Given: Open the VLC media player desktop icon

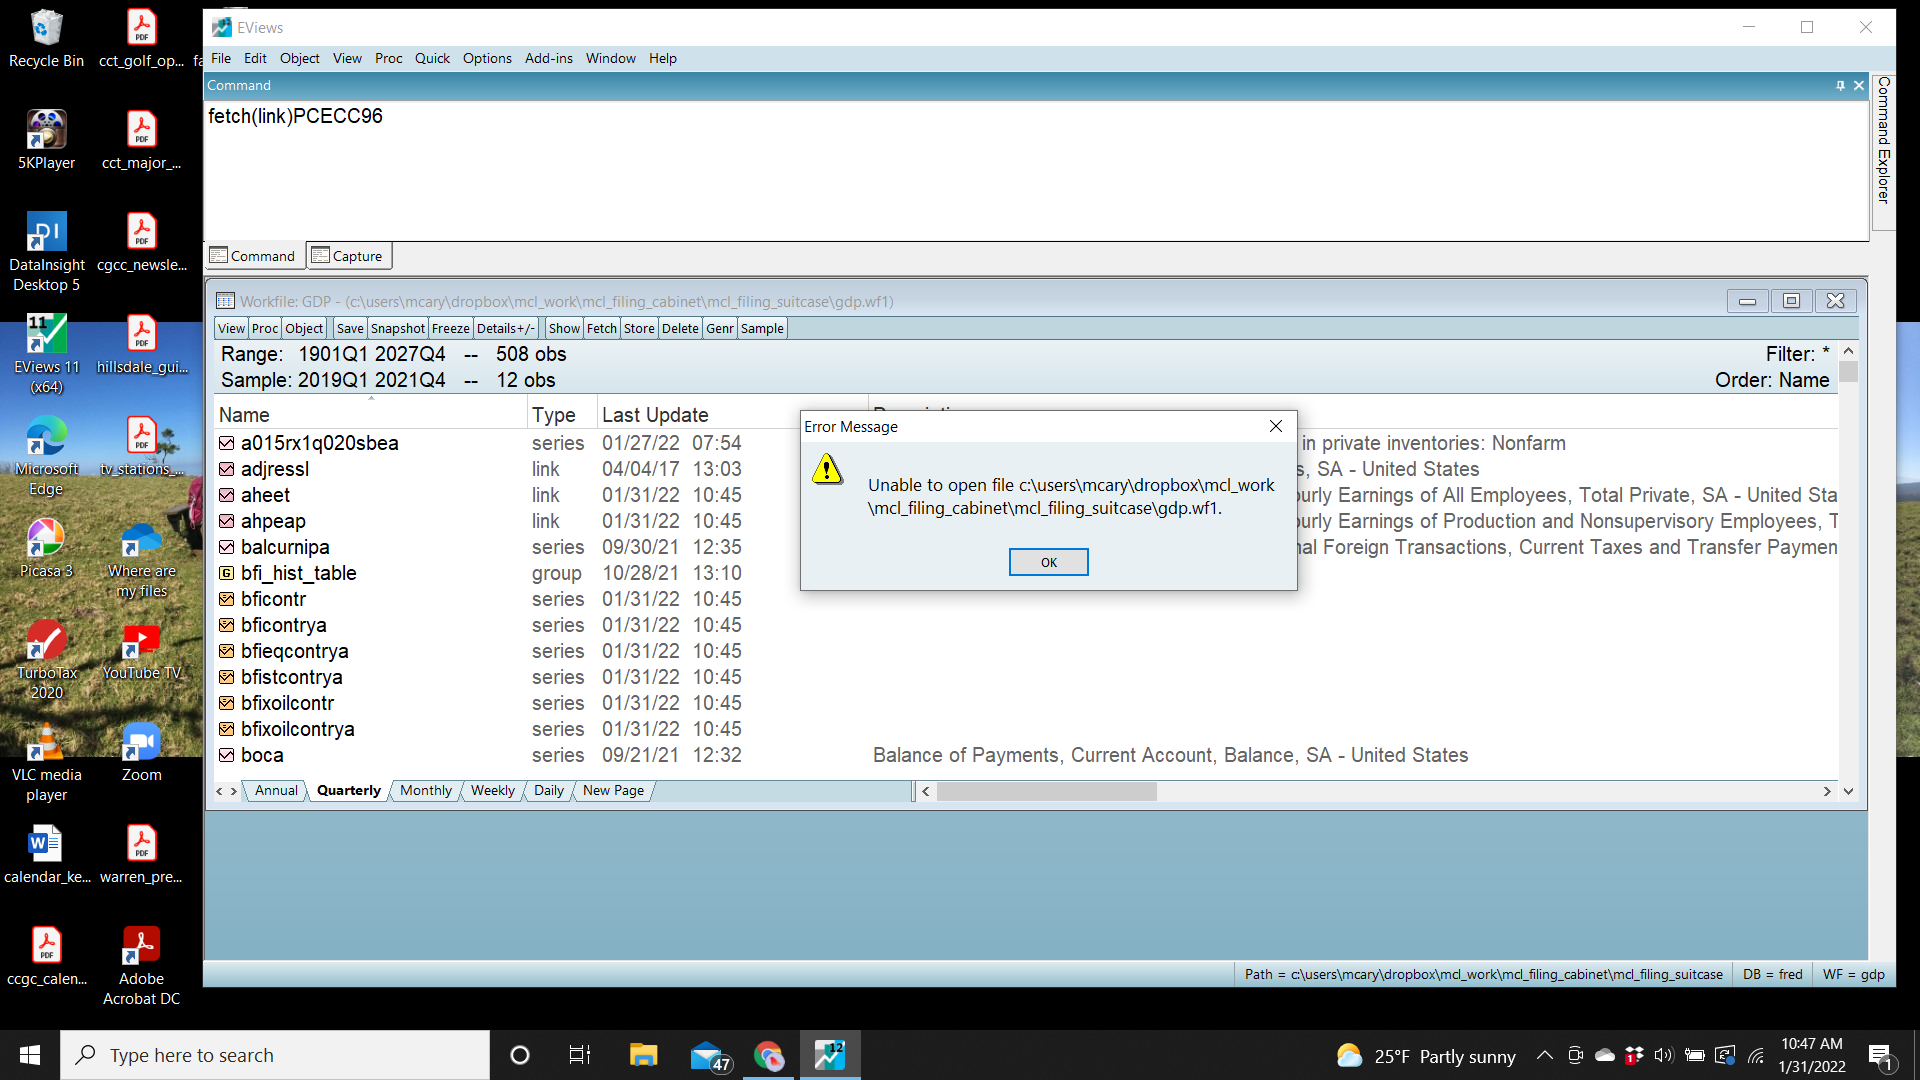Looking at the screenshot, I should [x=46, y=763].
